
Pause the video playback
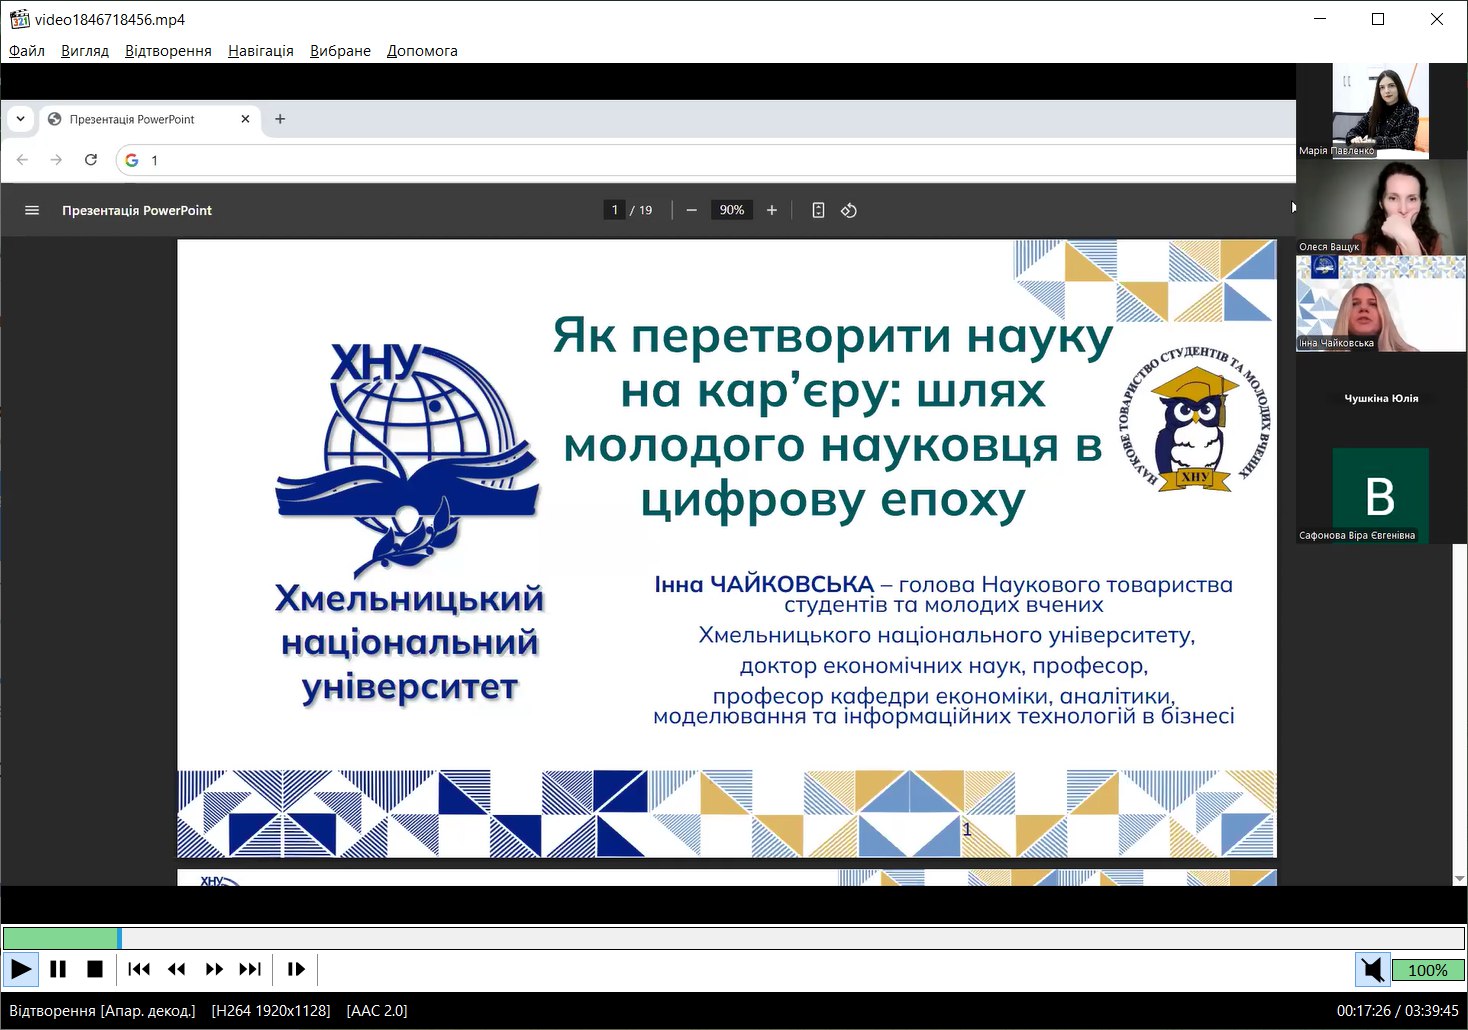pyautogui.click(x=58, y=969)
